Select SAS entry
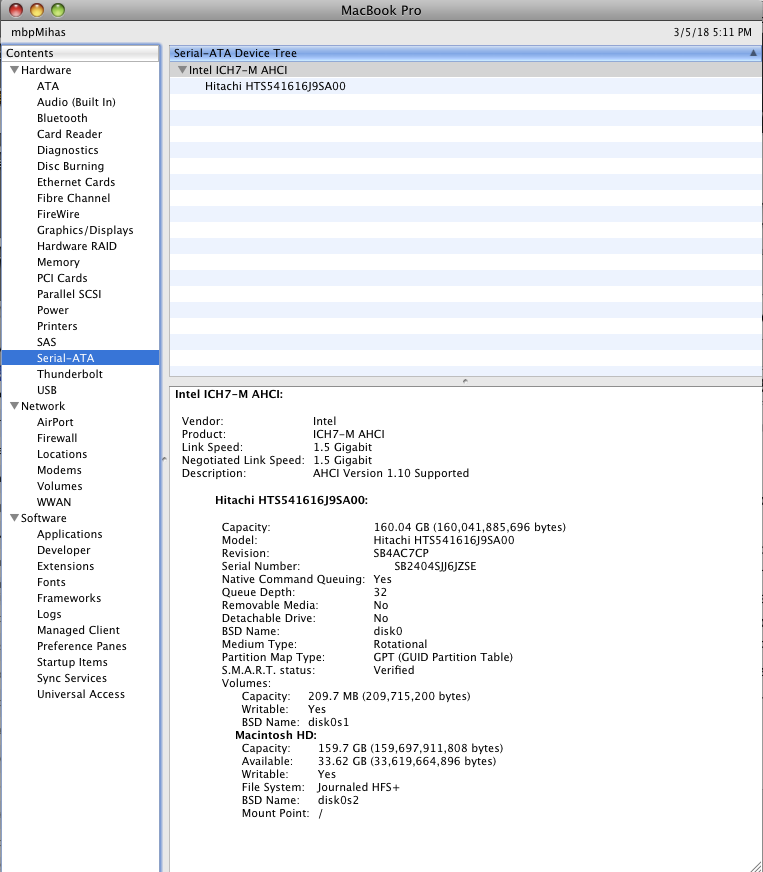The image size is (763, 872). (x=47, y=342)
